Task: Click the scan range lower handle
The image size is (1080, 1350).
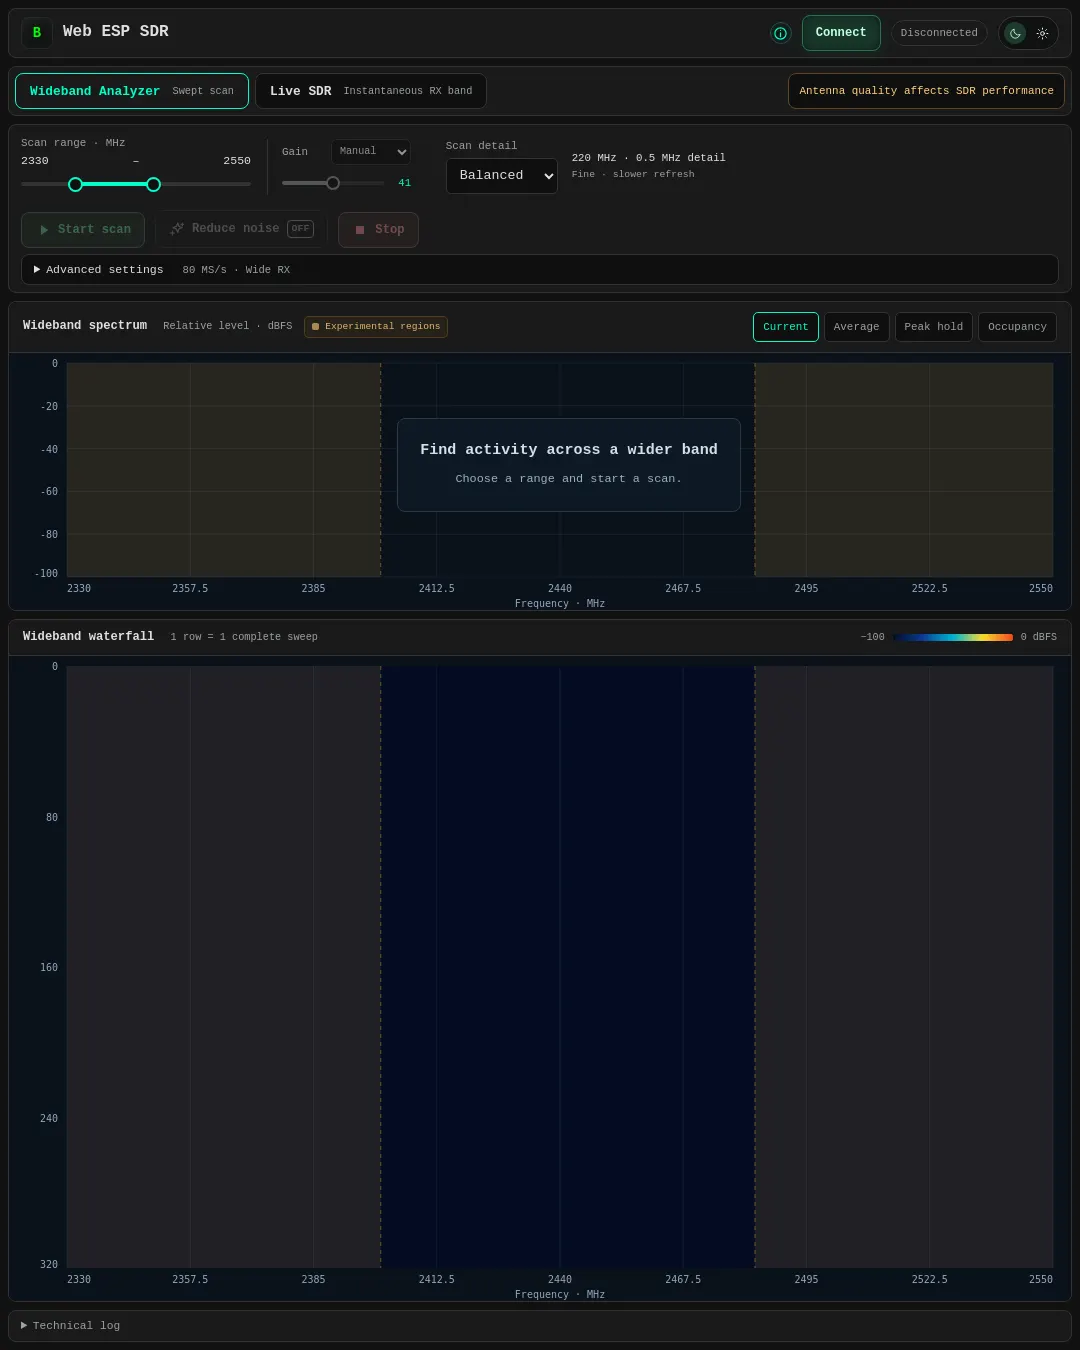Action: [x=75, y=184]
